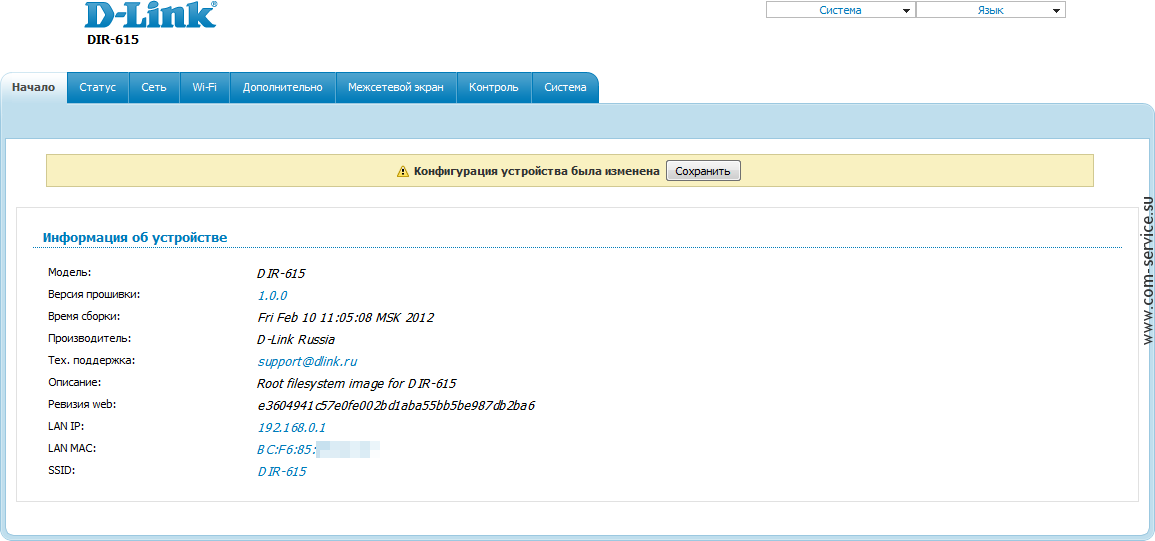Screen dimensions: 1155x541
Task: Open the Wi-Fi tab
Action: [x=205, y=87]
